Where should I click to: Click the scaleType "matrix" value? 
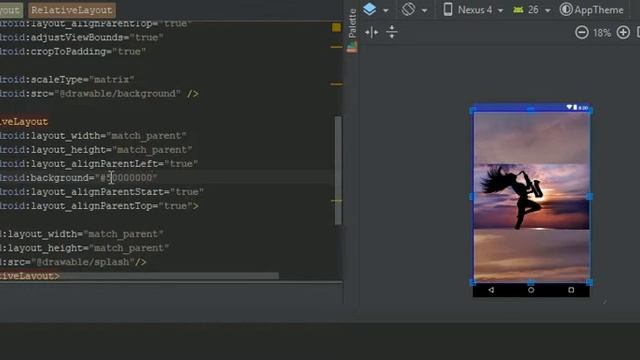[111, 80]
